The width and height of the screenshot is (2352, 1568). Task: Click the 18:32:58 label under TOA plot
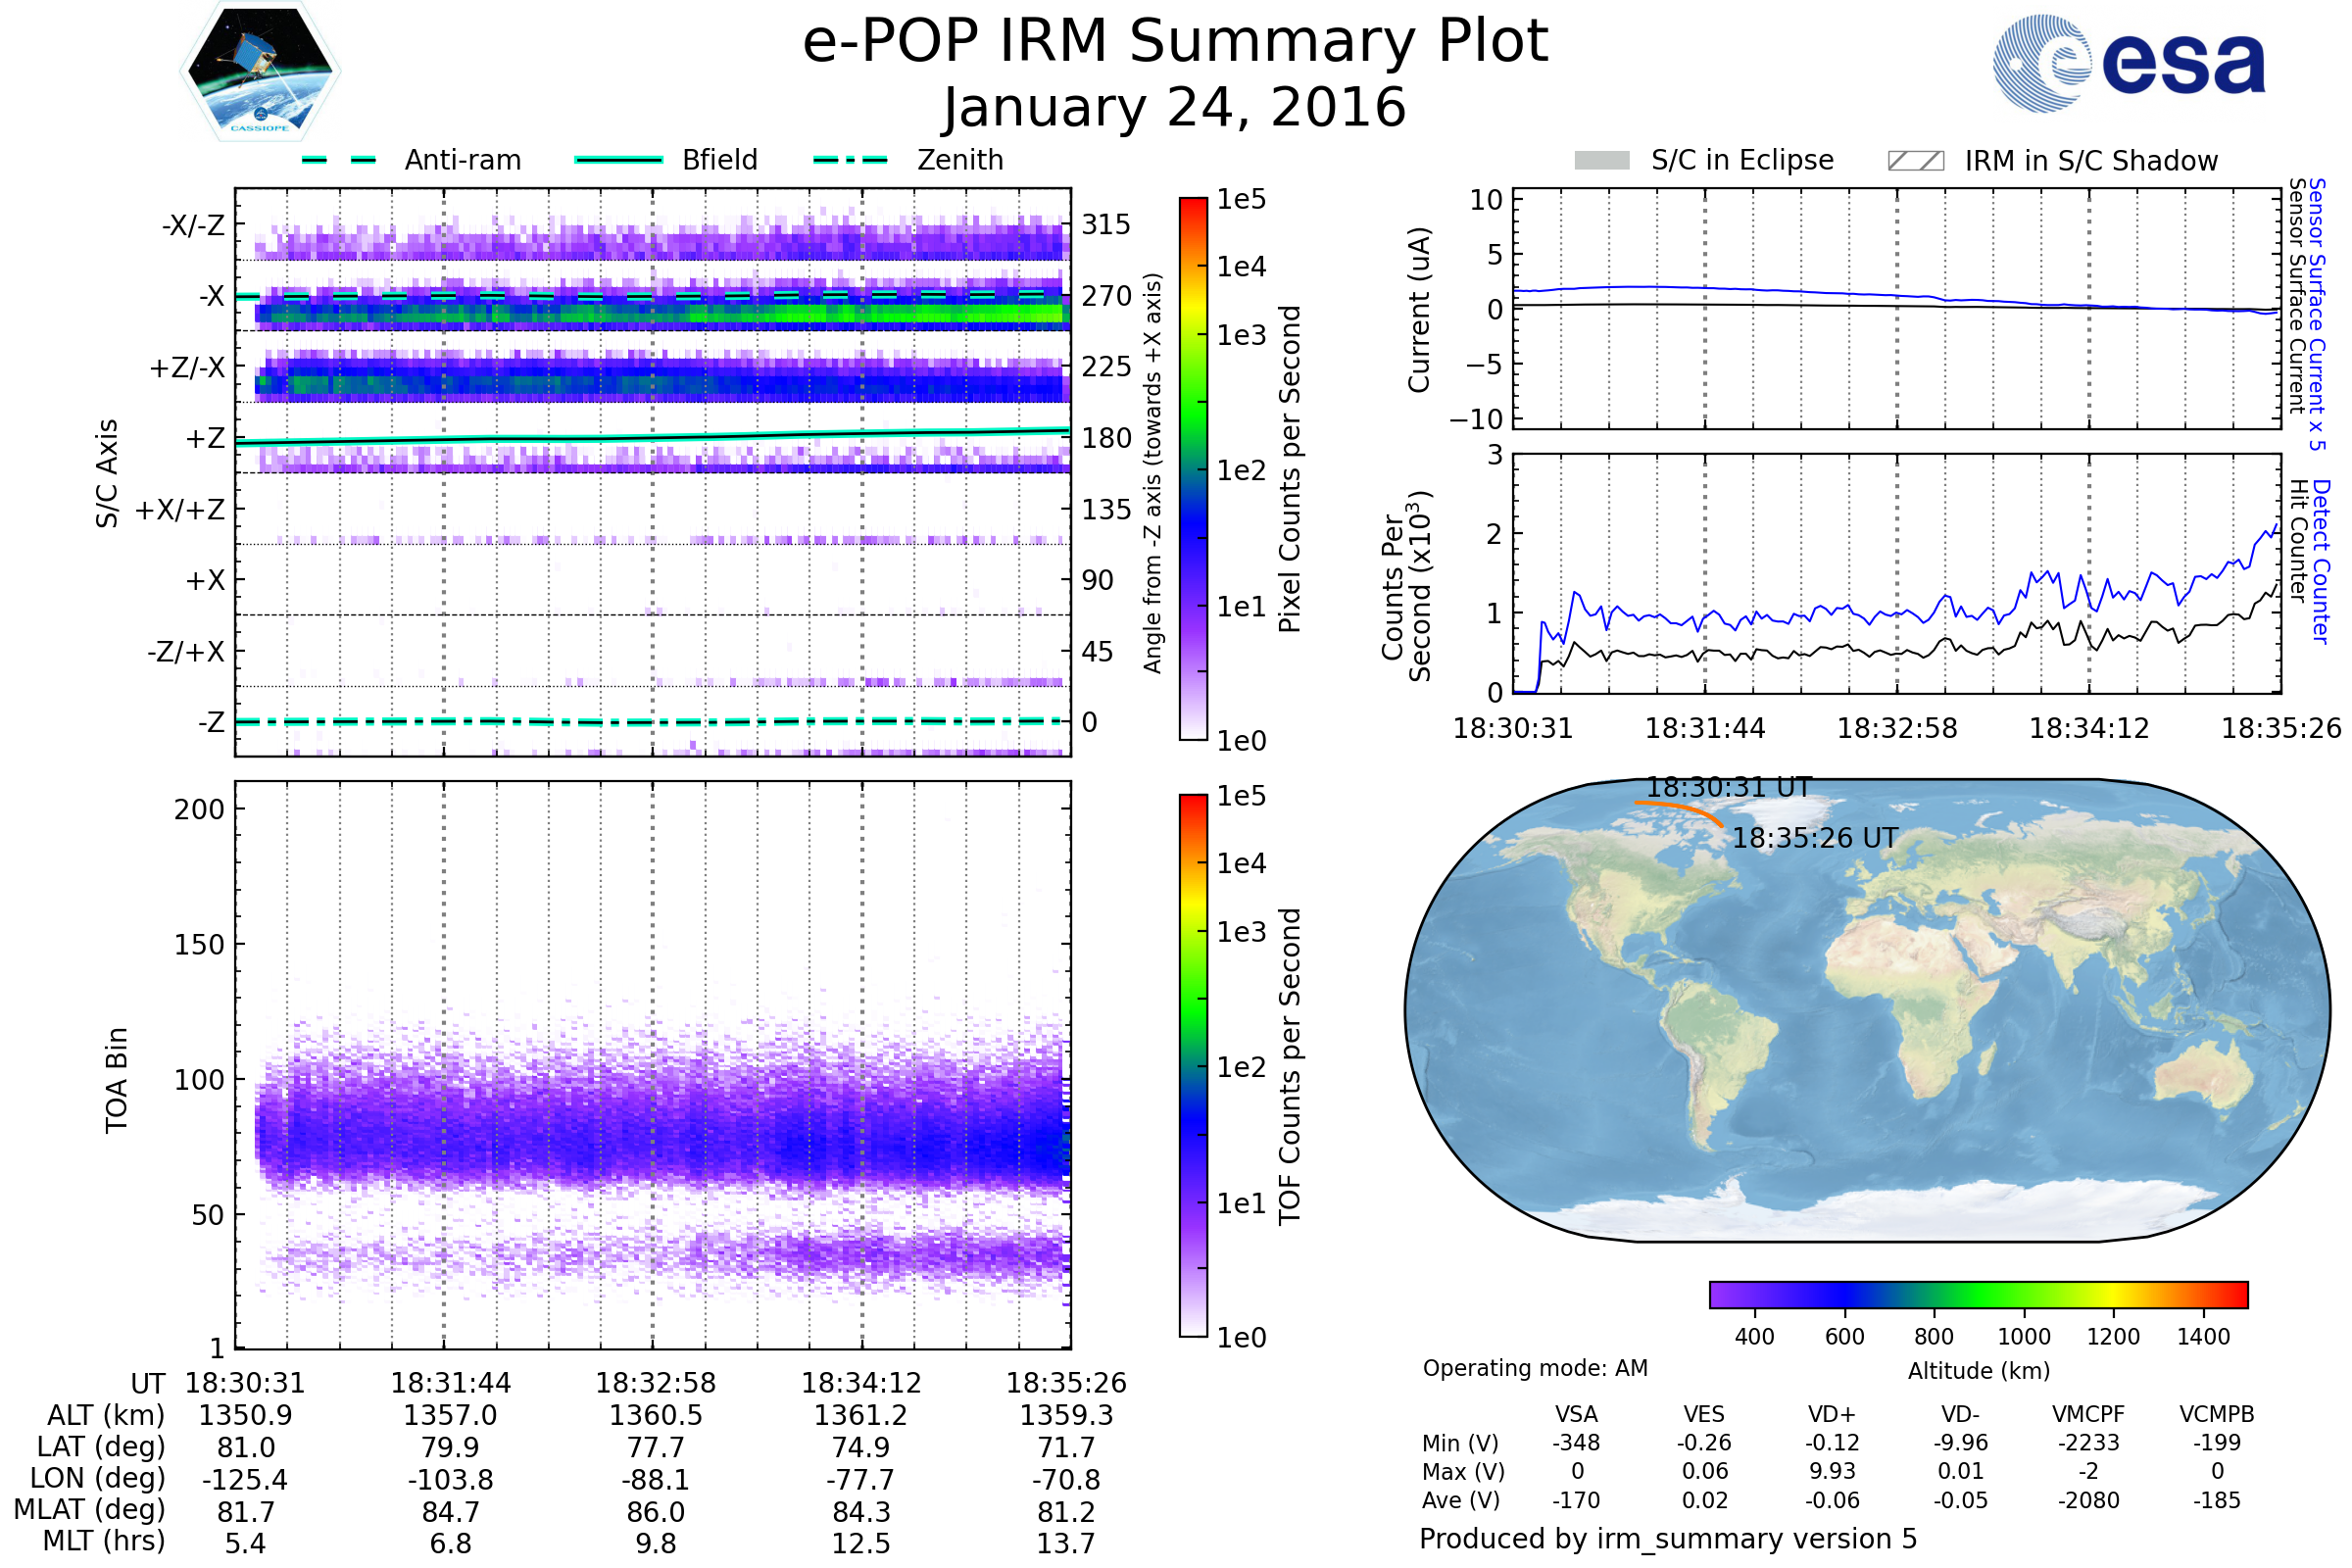click(x=656, y=1383)
